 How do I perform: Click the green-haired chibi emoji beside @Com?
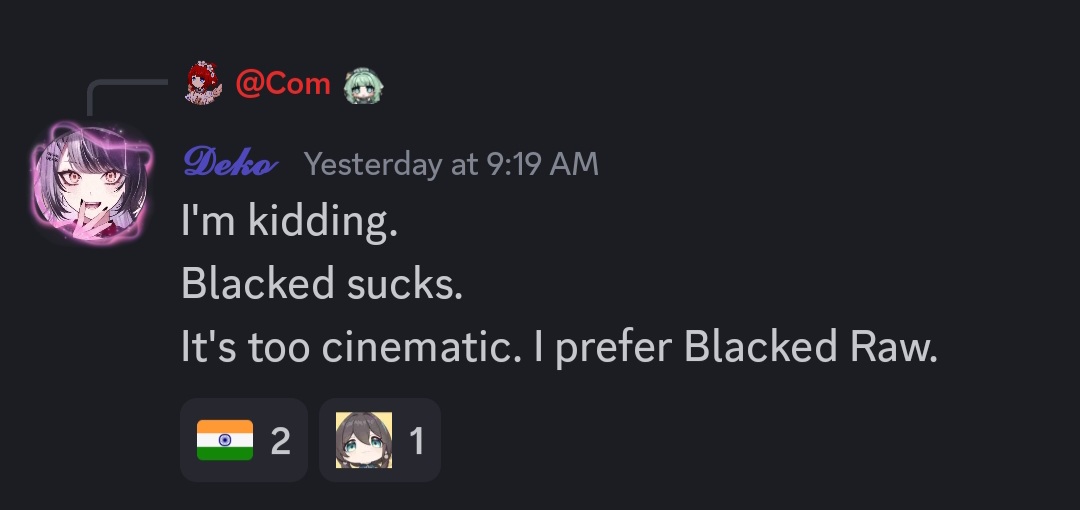[x=363, y=85]
